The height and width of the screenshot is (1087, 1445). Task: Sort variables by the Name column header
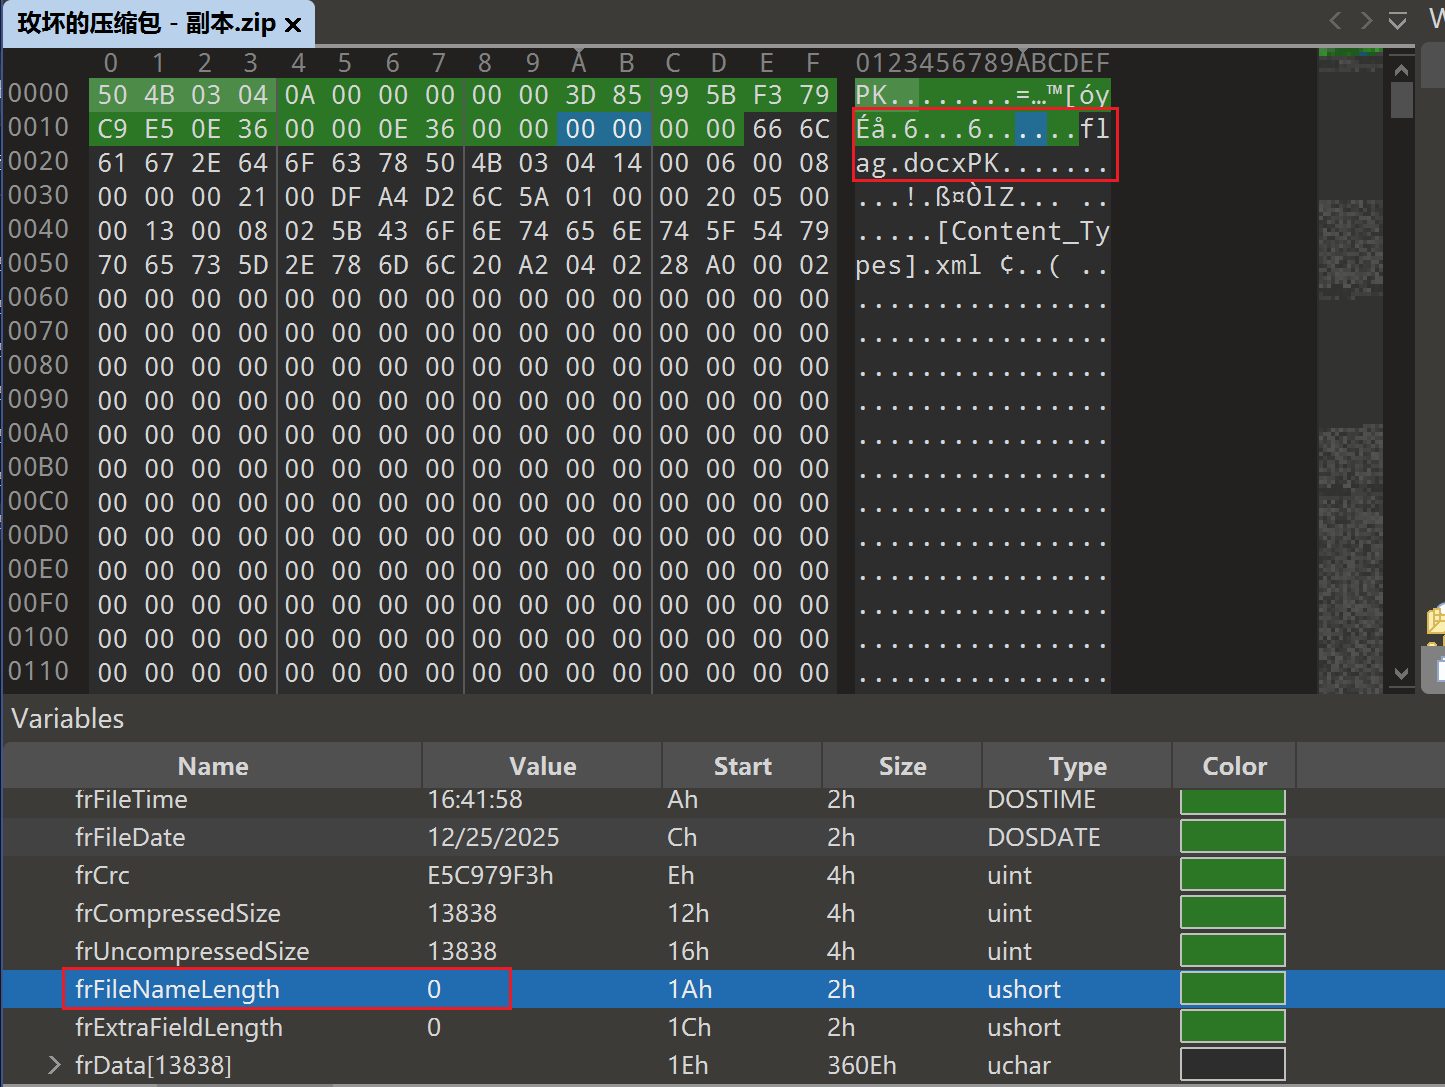[x=213, y=766]
